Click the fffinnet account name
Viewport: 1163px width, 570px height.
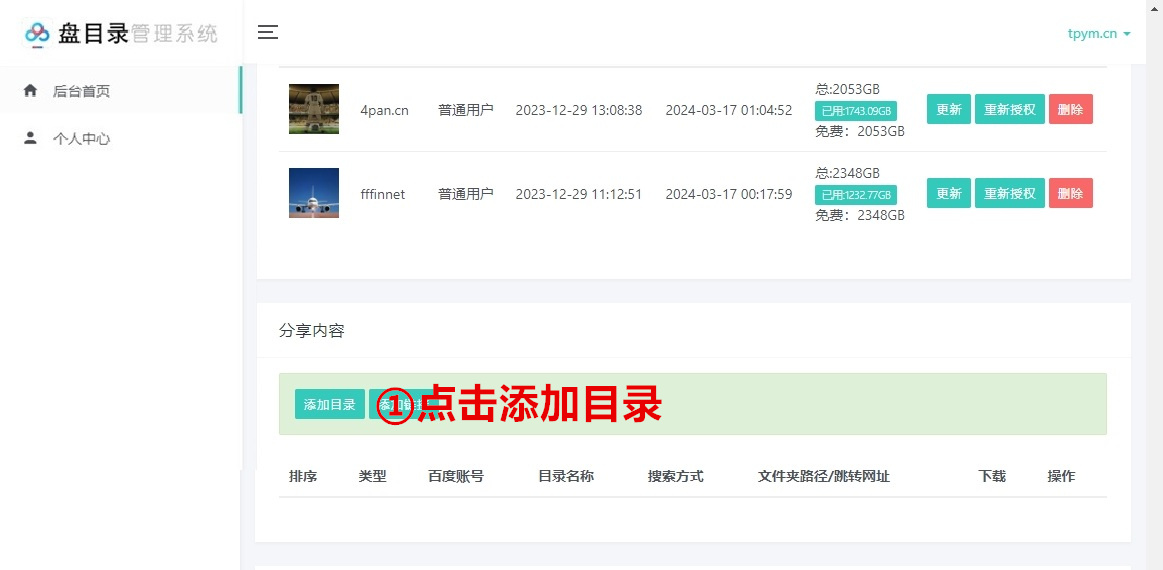[383, 194]
